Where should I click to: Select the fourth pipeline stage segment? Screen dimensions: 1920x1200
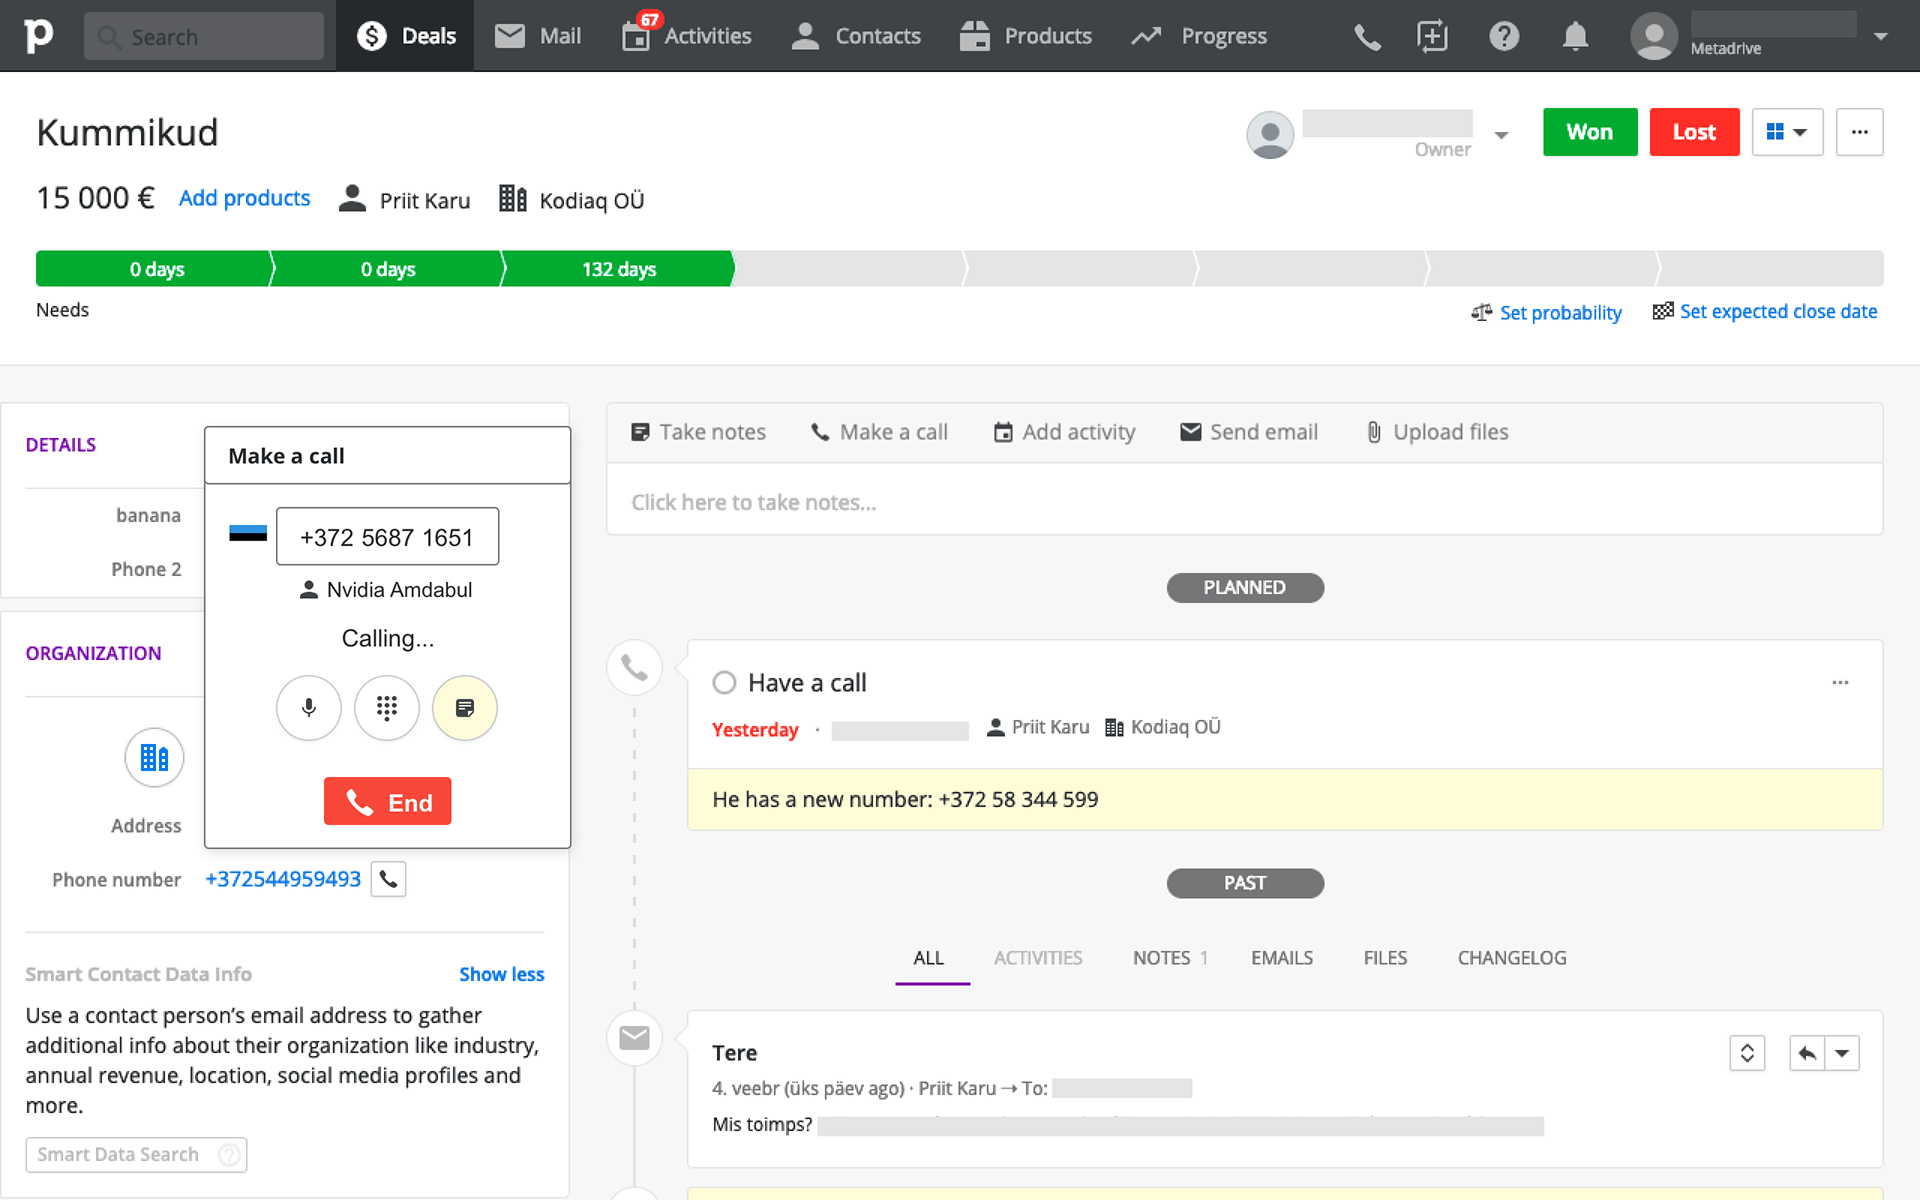click(x=848, y=269)
